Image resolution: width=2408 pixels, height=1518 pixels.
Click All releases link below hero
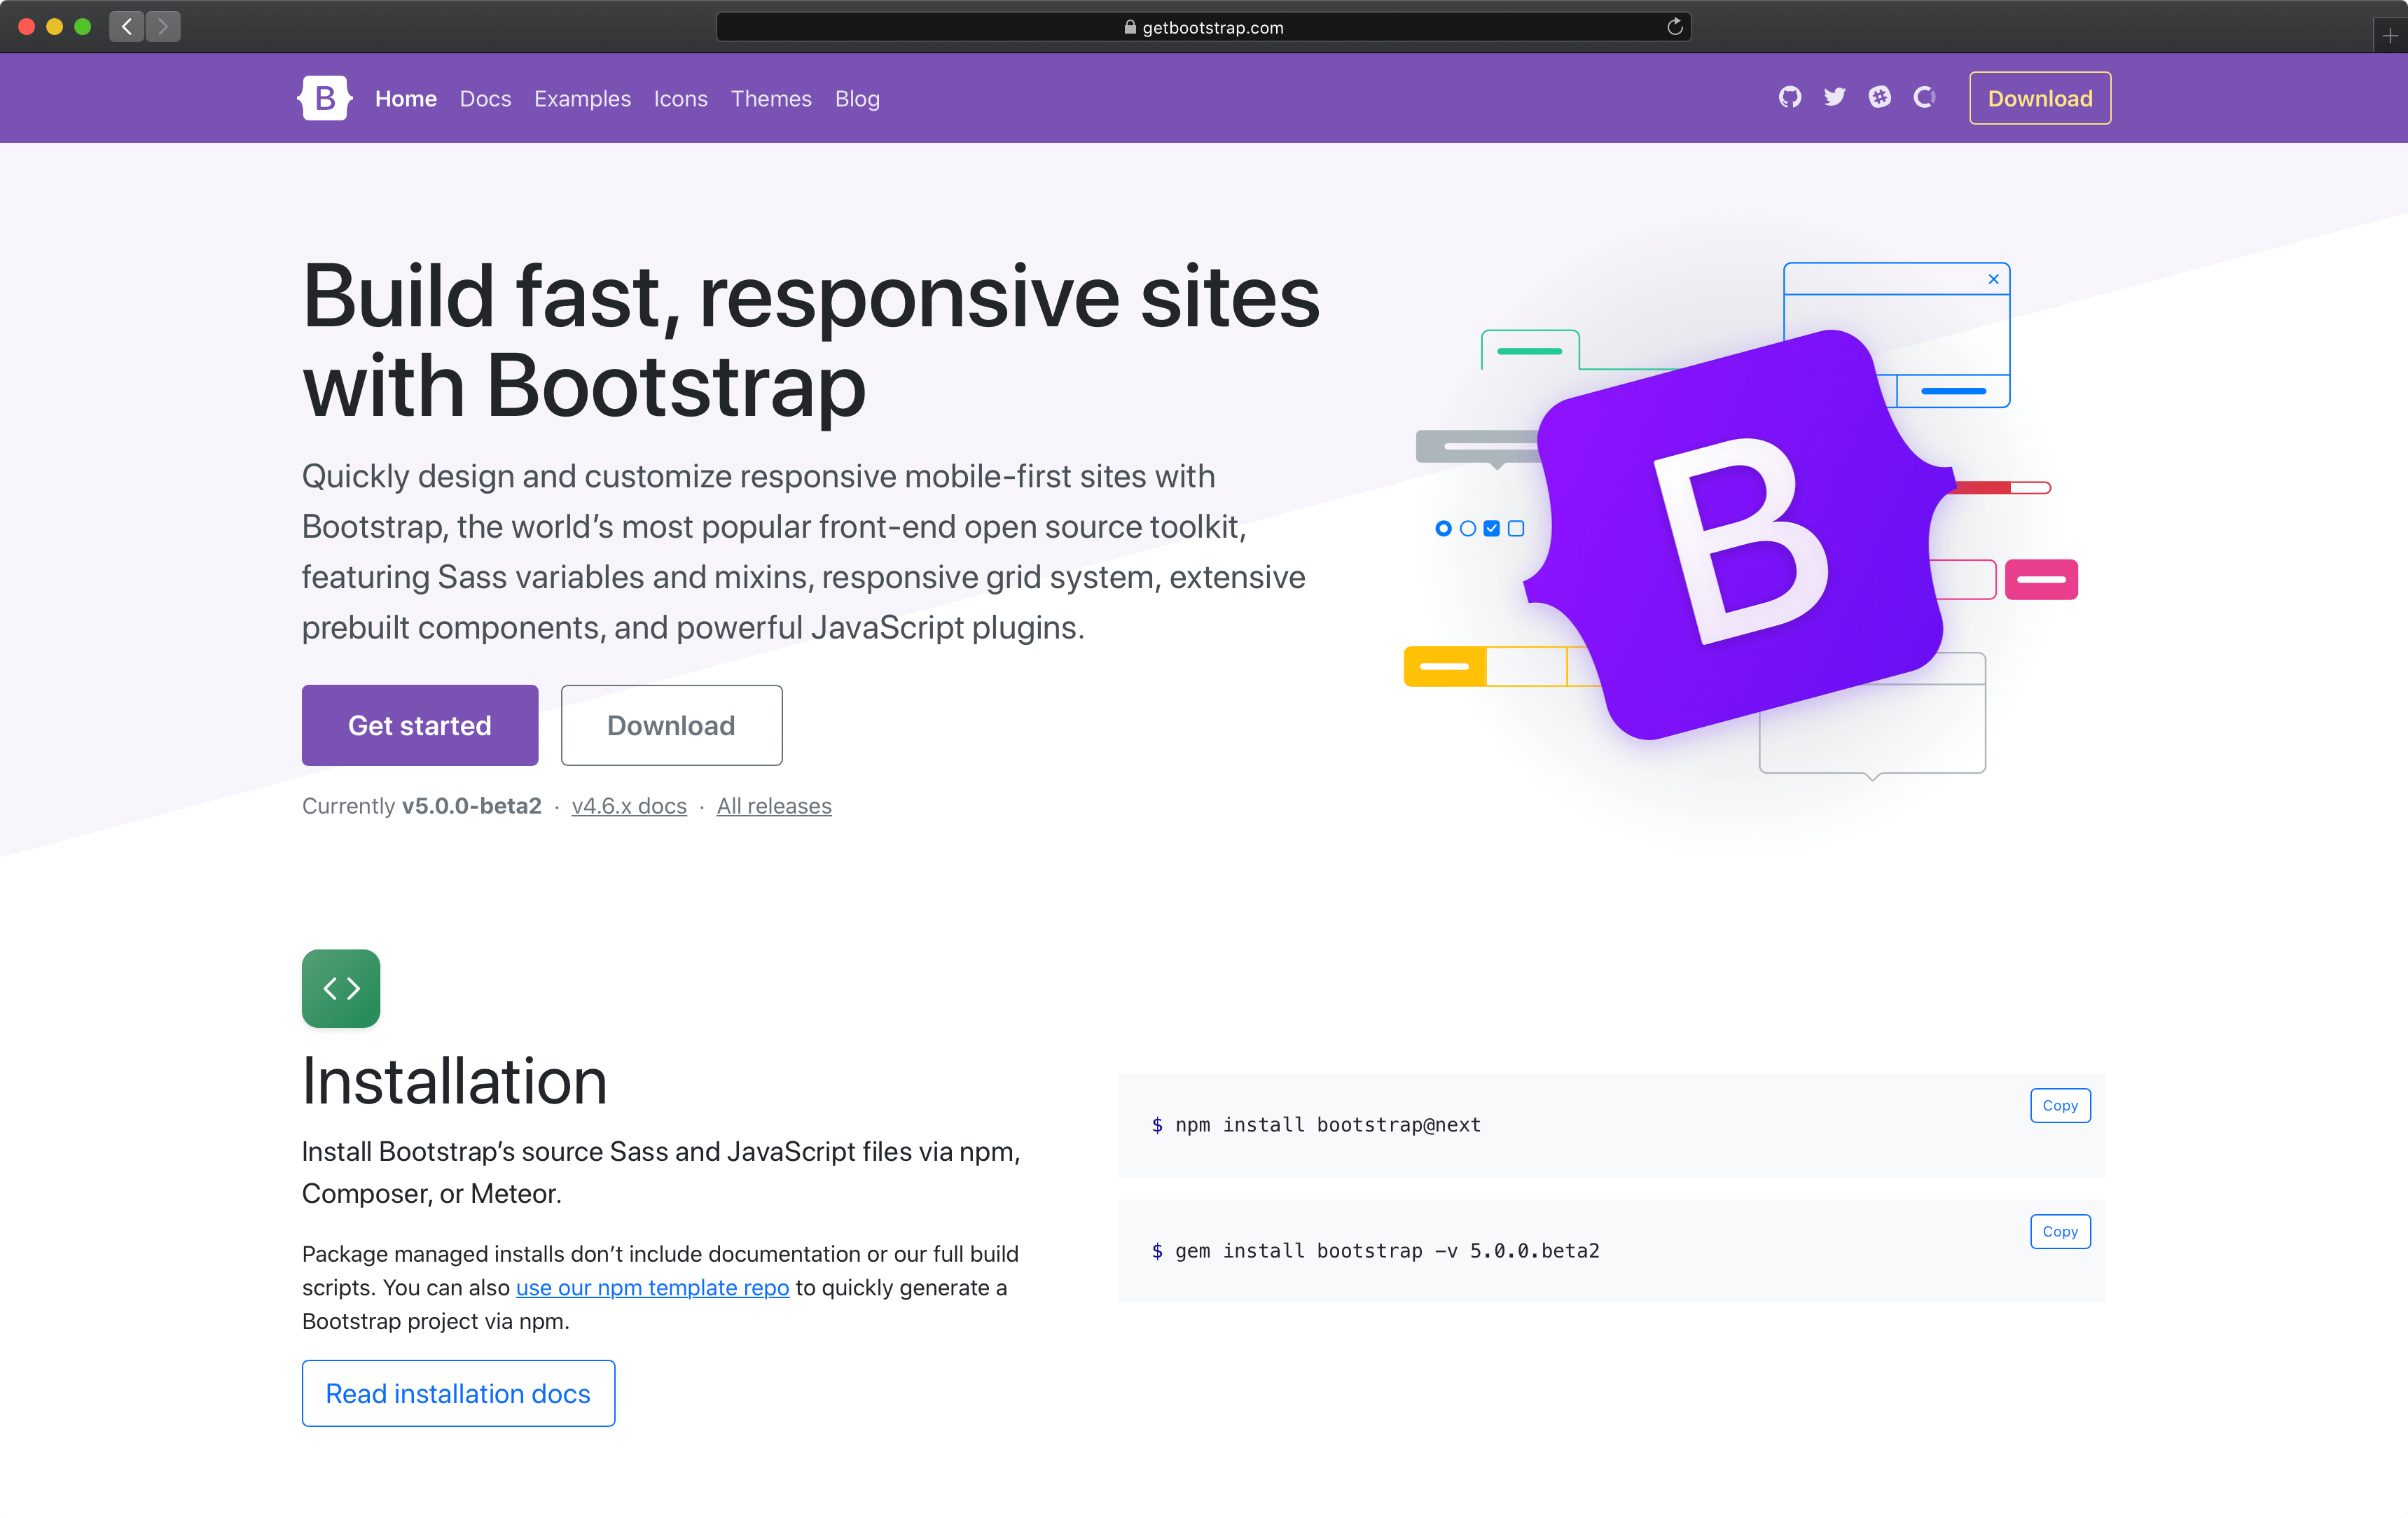[775, 806]
